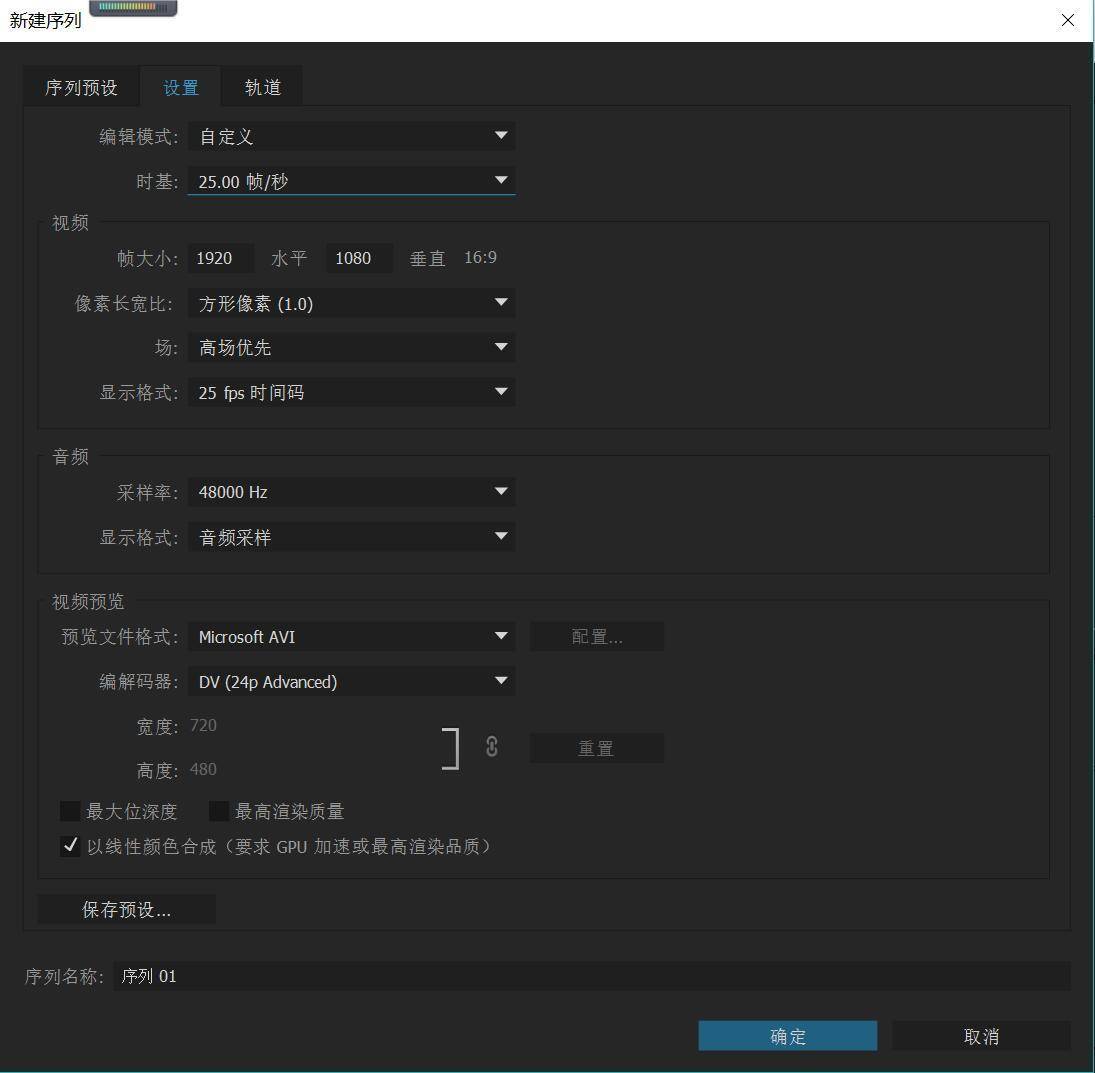Image resolution: width=1095 pixels, height=1073 pixels.
Task: Click the 取消 cancel button
Action: click(980, 1036)
